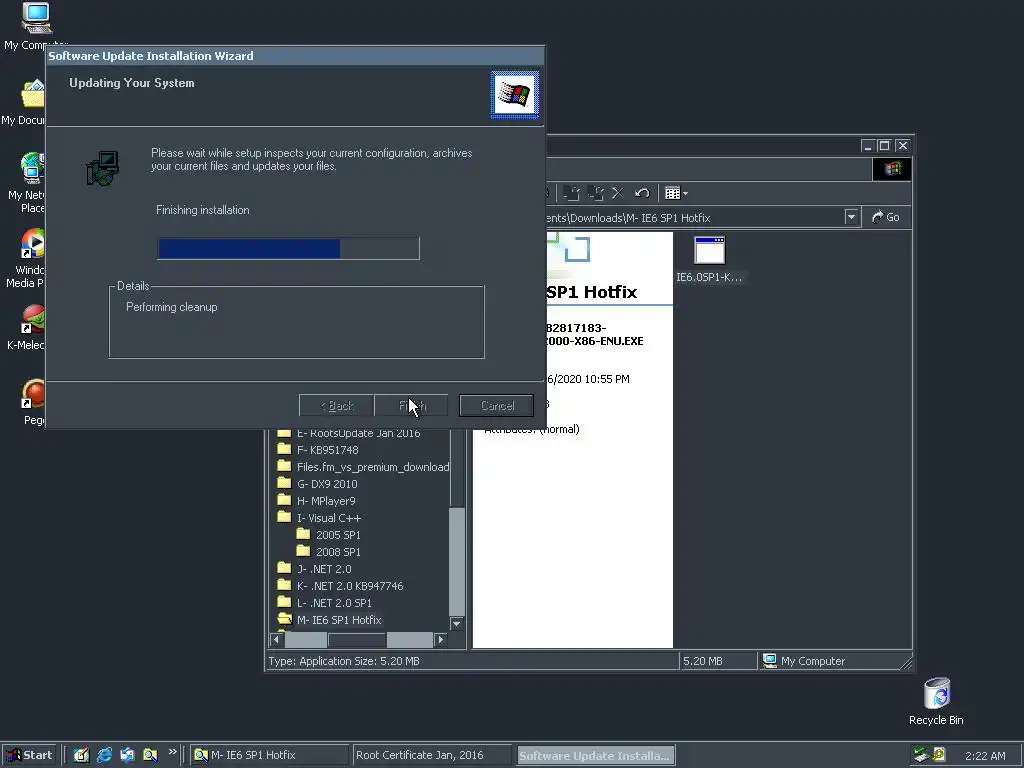1024x768 pixels.
Task: Click the 2:22 AM taskbar clock
Action: coord(985,756)
